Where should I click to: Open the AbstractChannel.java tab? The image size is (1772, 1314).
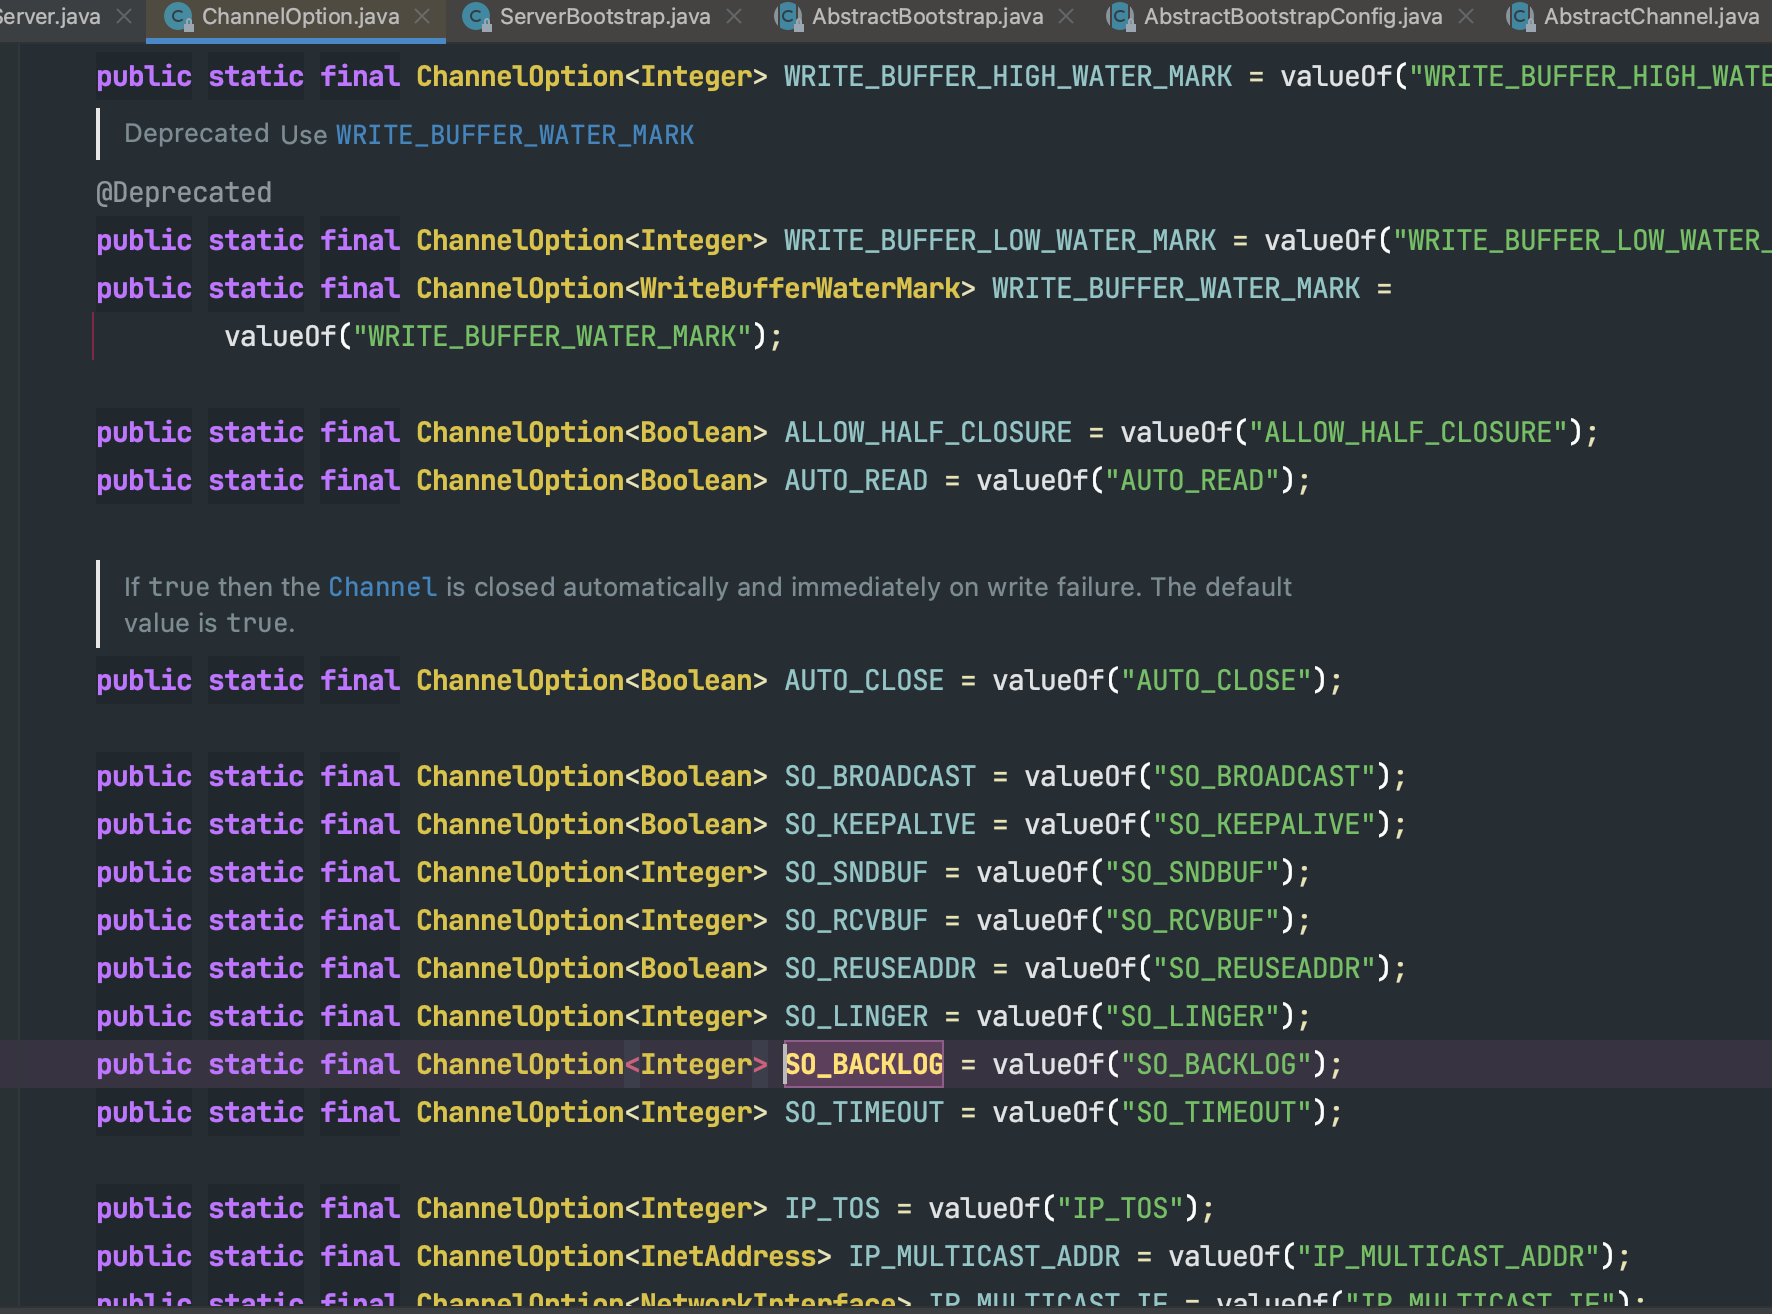(x=1651, y=17)
